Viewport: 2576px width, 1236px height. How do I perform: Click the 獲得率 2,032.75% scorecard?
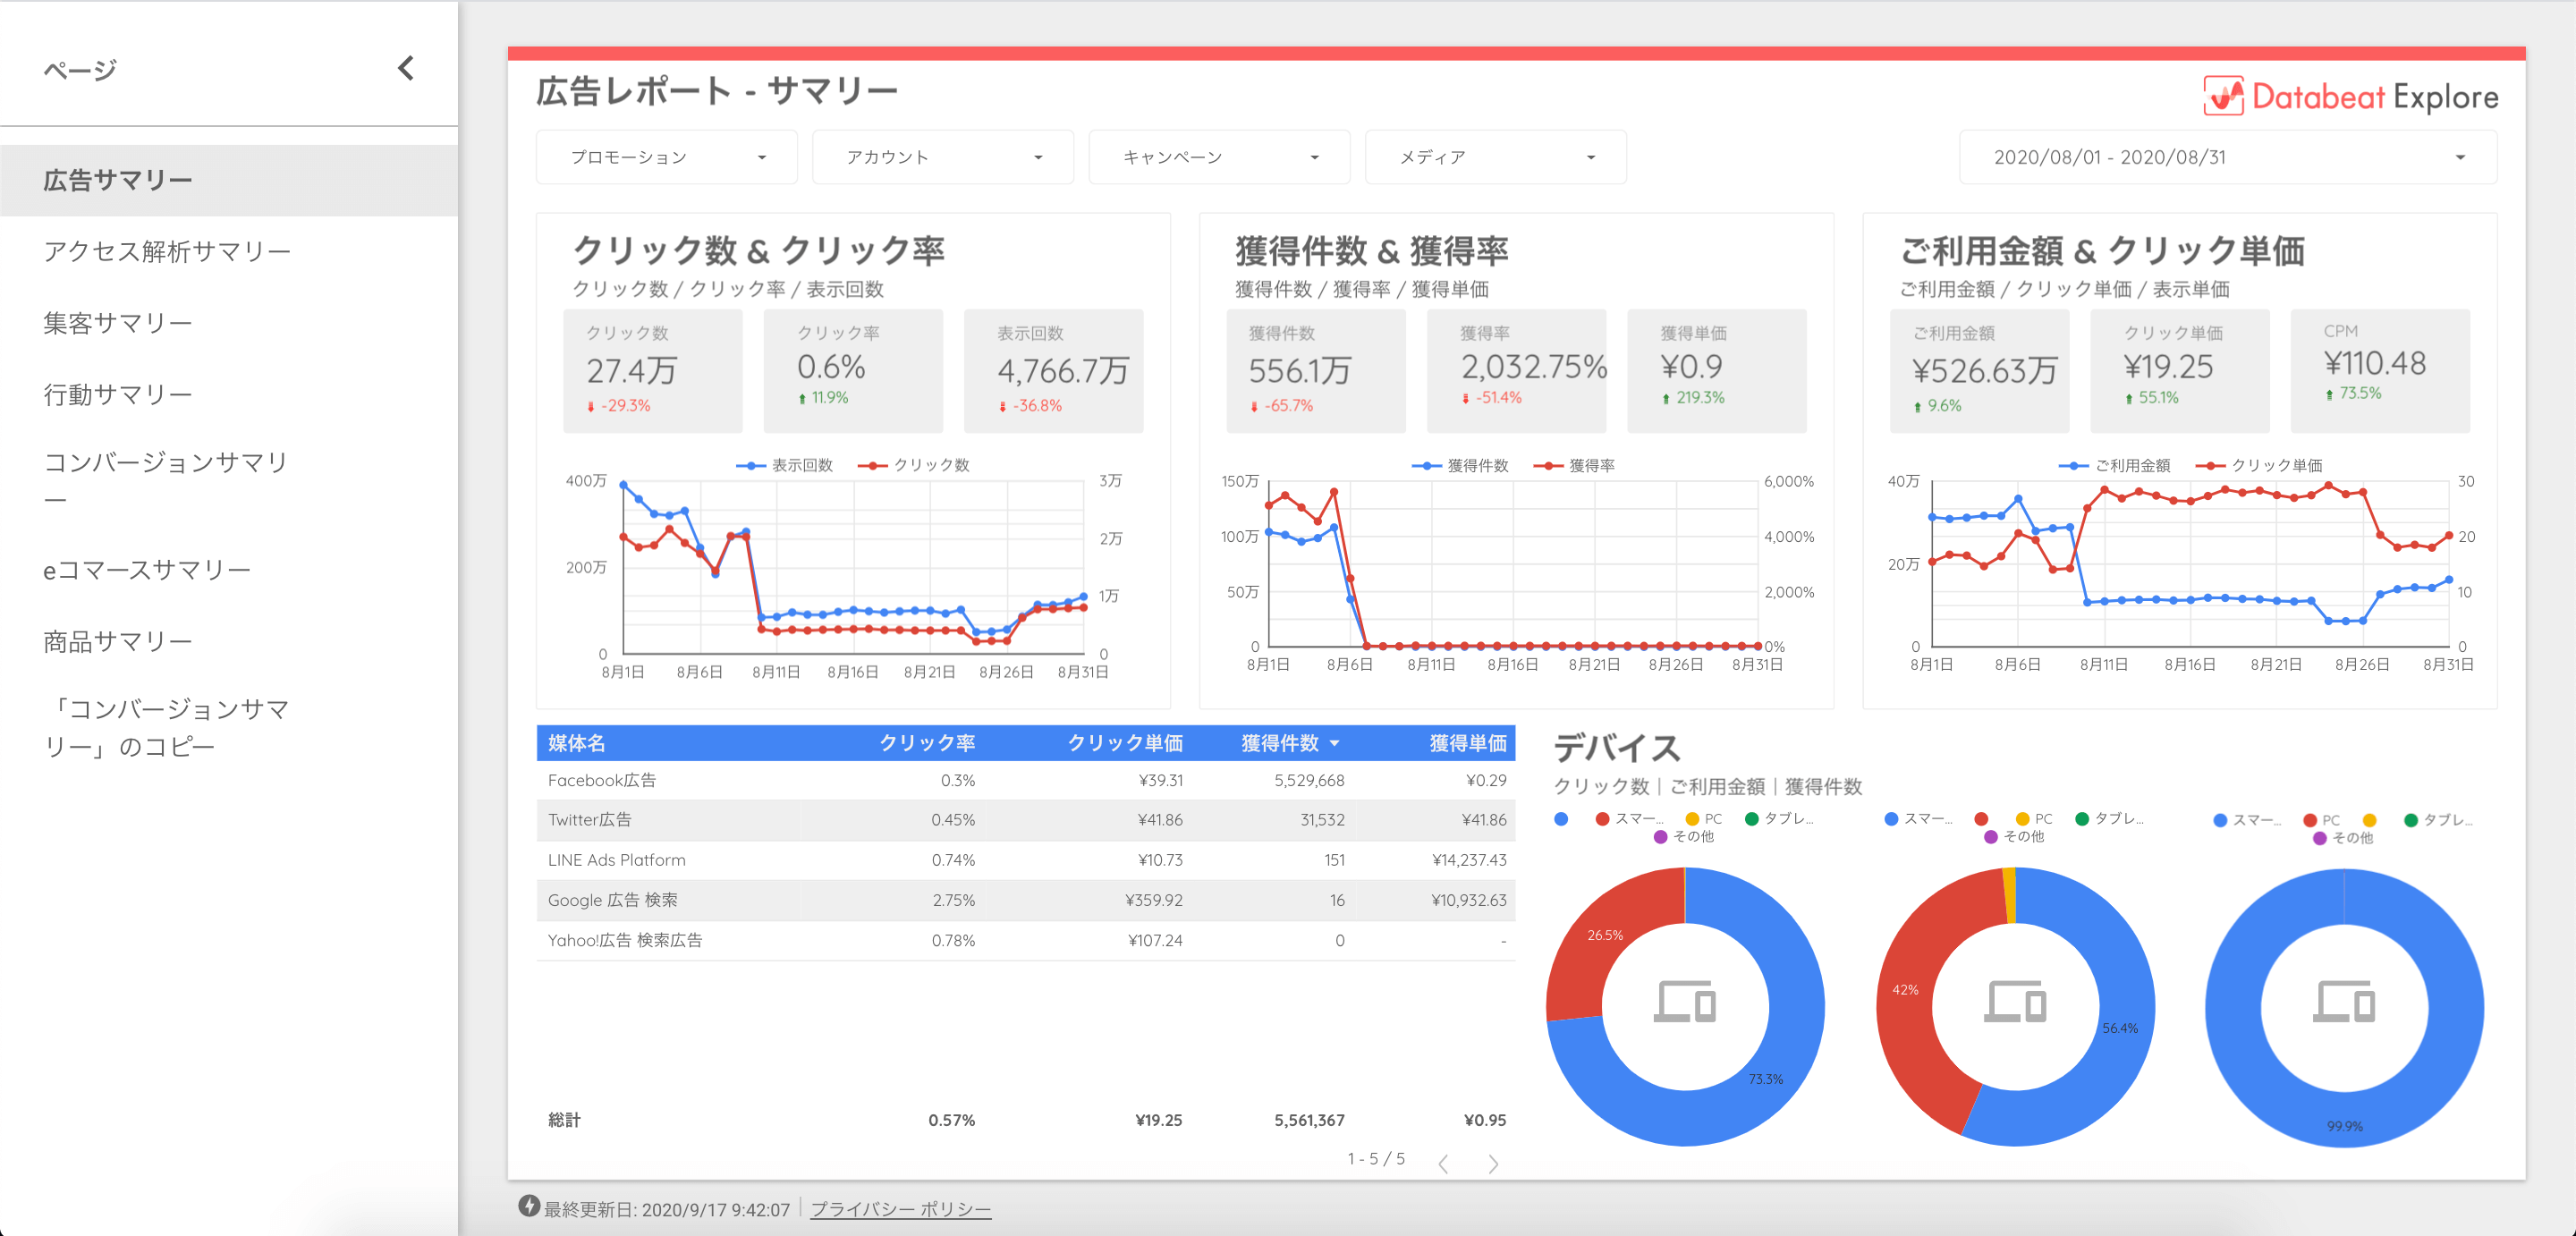pyautogui.click(x=1516, y=370)
